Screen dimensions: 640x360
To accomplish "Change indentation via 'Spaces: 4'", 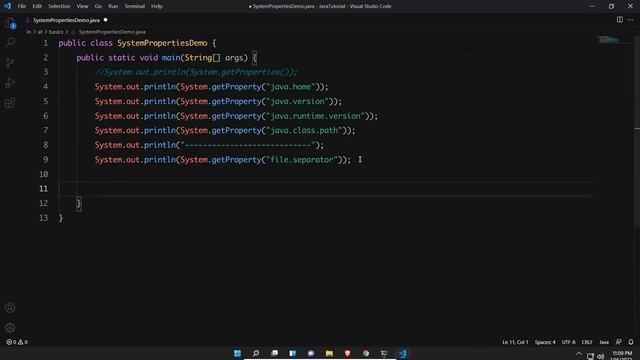I will point(545,342).
